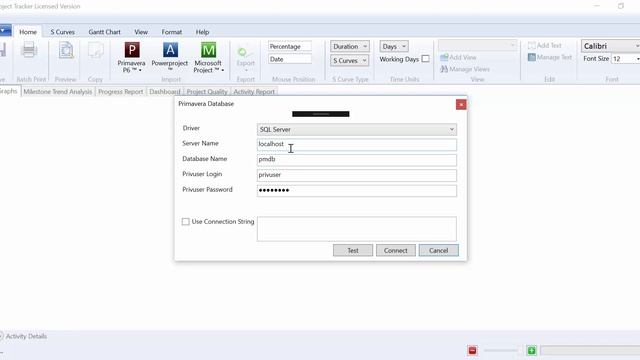The width and height of the screenshot is (640, 360).
Task: Open the Format ribbon tab
Action: coord(171,32)
